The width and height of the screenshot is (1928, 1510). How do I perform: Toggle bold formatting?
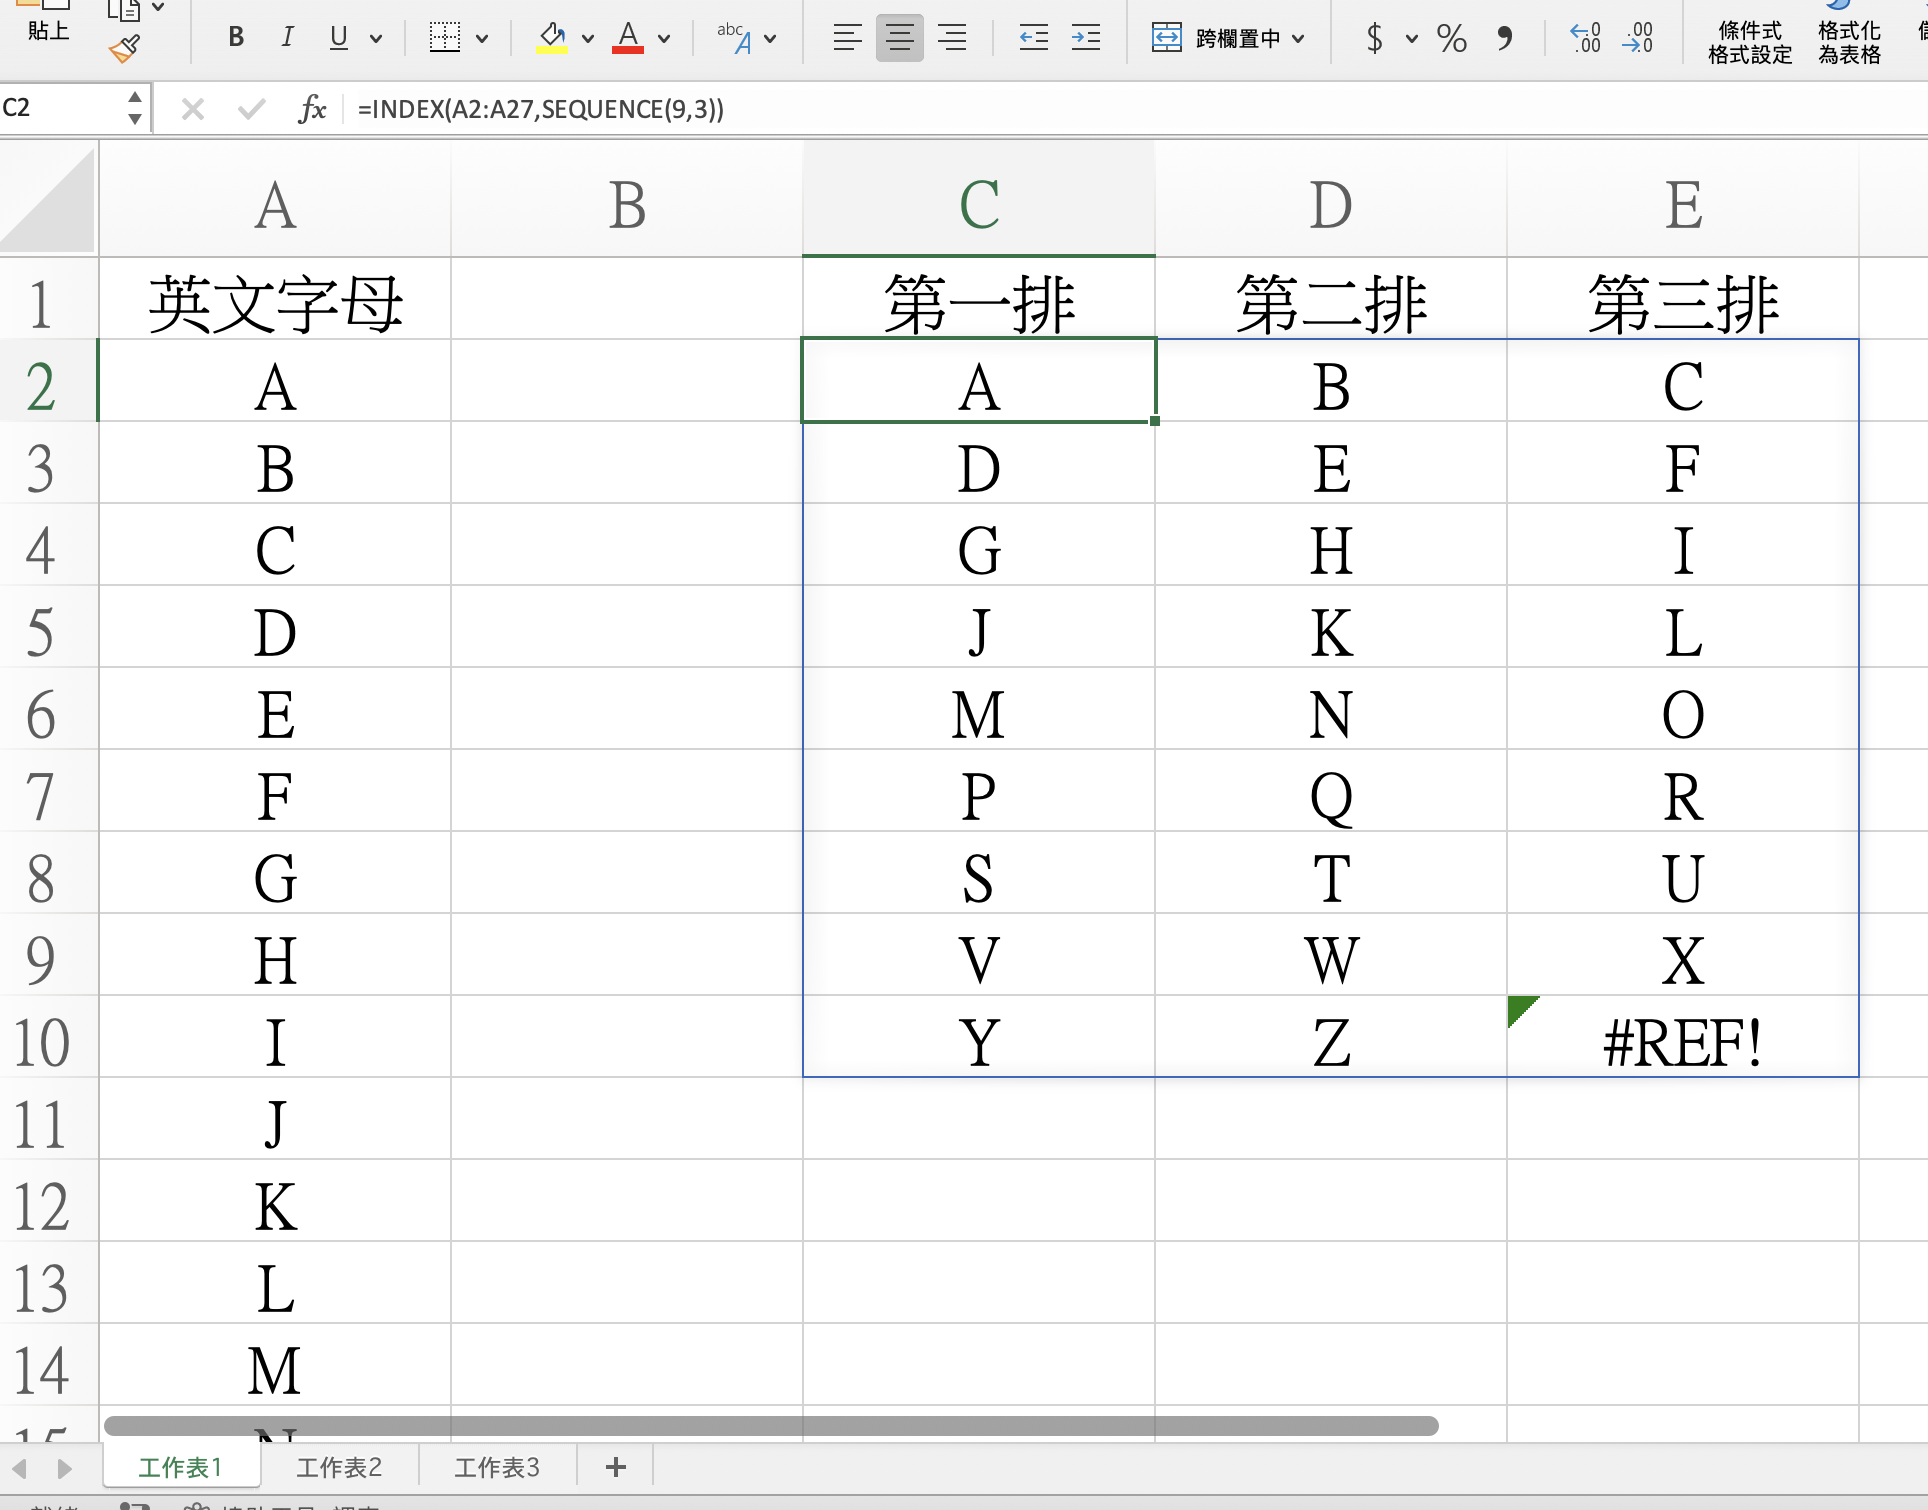pyautogui.click(x=236, y=38)
